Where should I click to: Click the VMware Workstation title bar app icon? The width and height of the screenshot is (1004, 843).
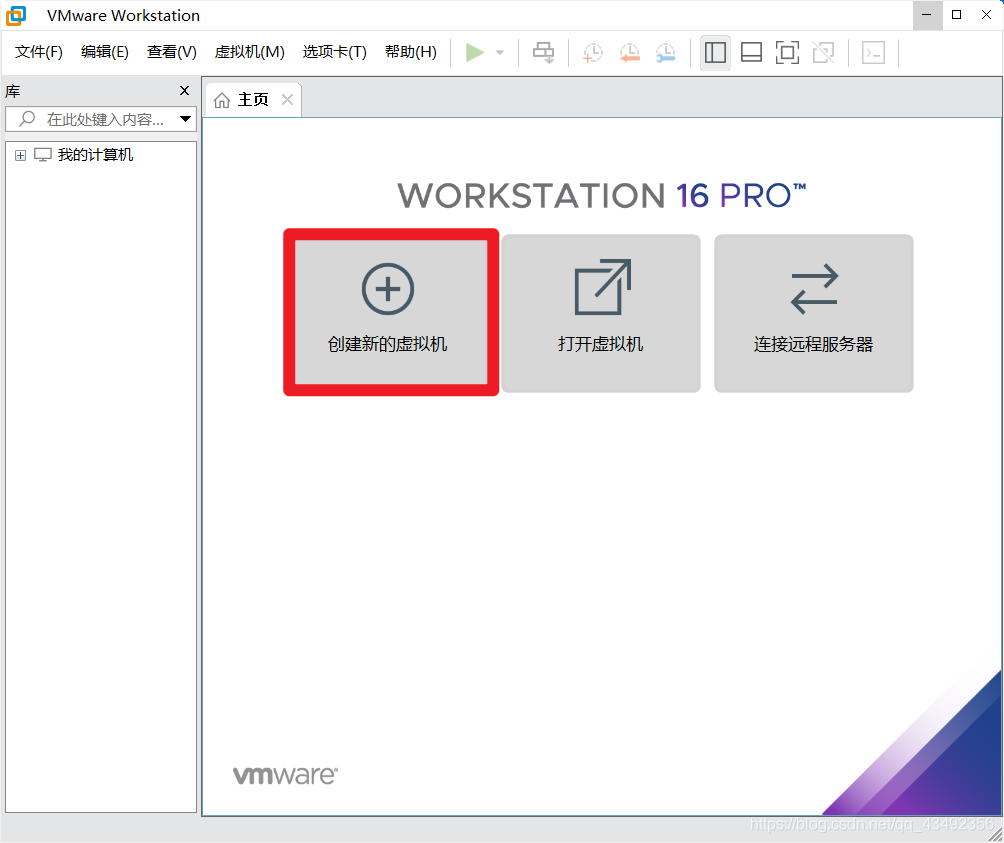(16, 15)
